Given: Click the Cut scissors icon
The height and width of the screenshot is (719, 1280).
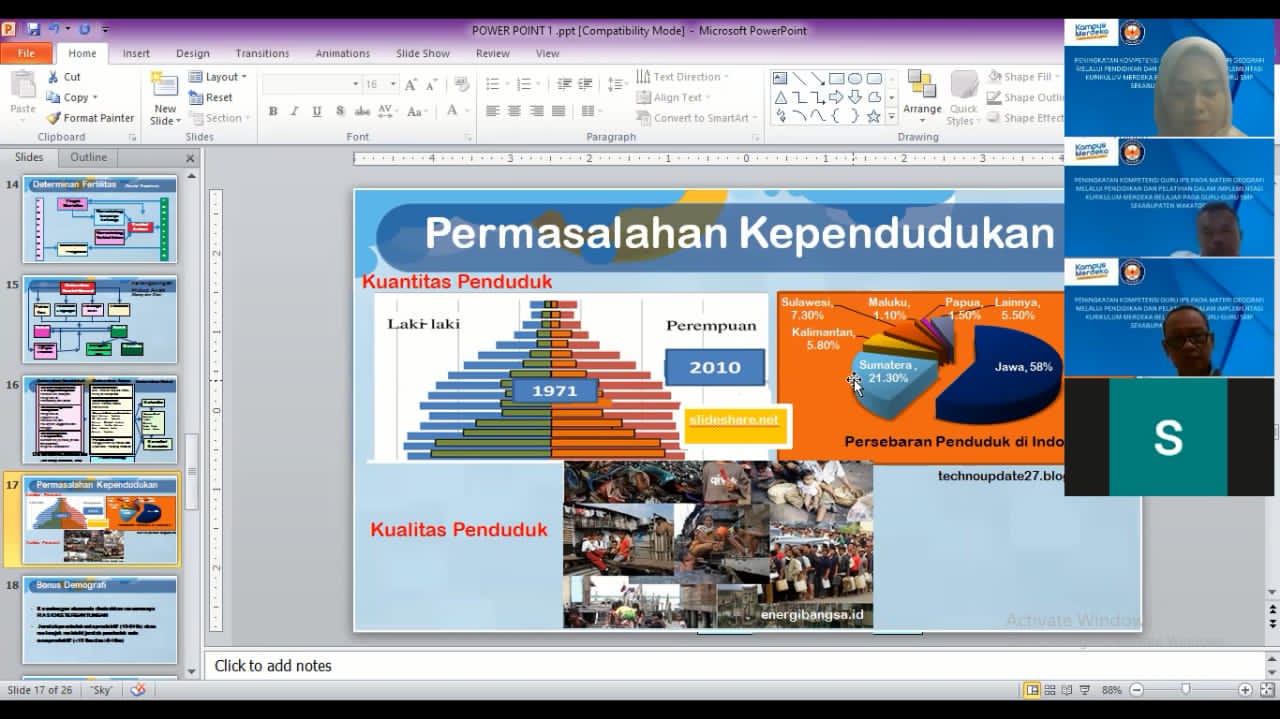Looking at the screenshot, I should point(54,77).
